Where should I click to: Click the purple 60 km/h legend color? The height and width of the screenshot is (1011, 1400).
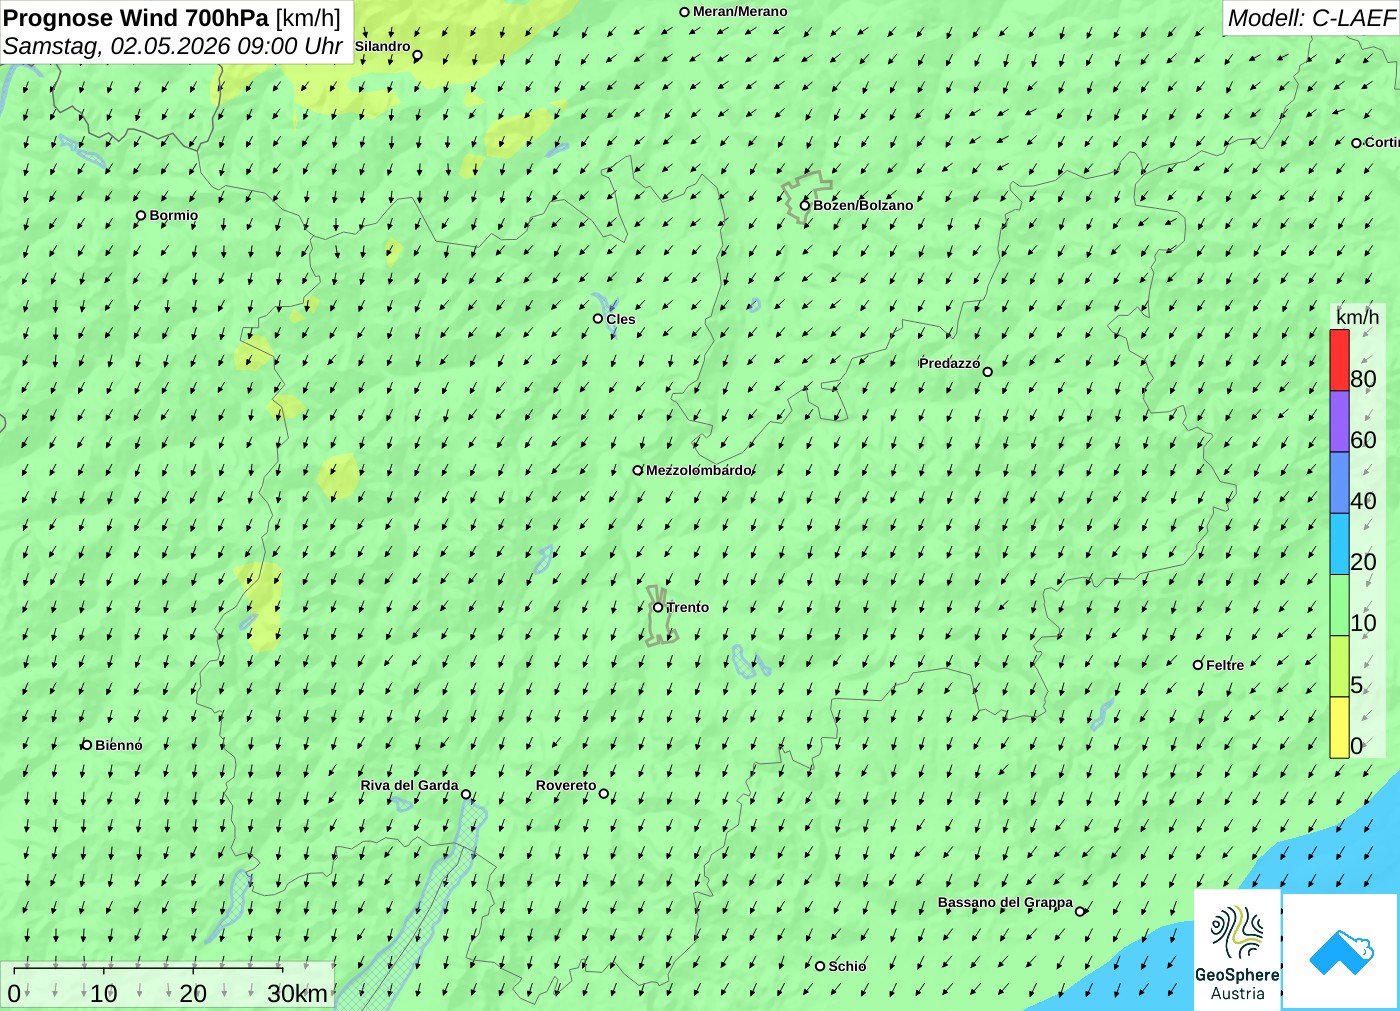pyautogui.click(x=1339, y=421)
